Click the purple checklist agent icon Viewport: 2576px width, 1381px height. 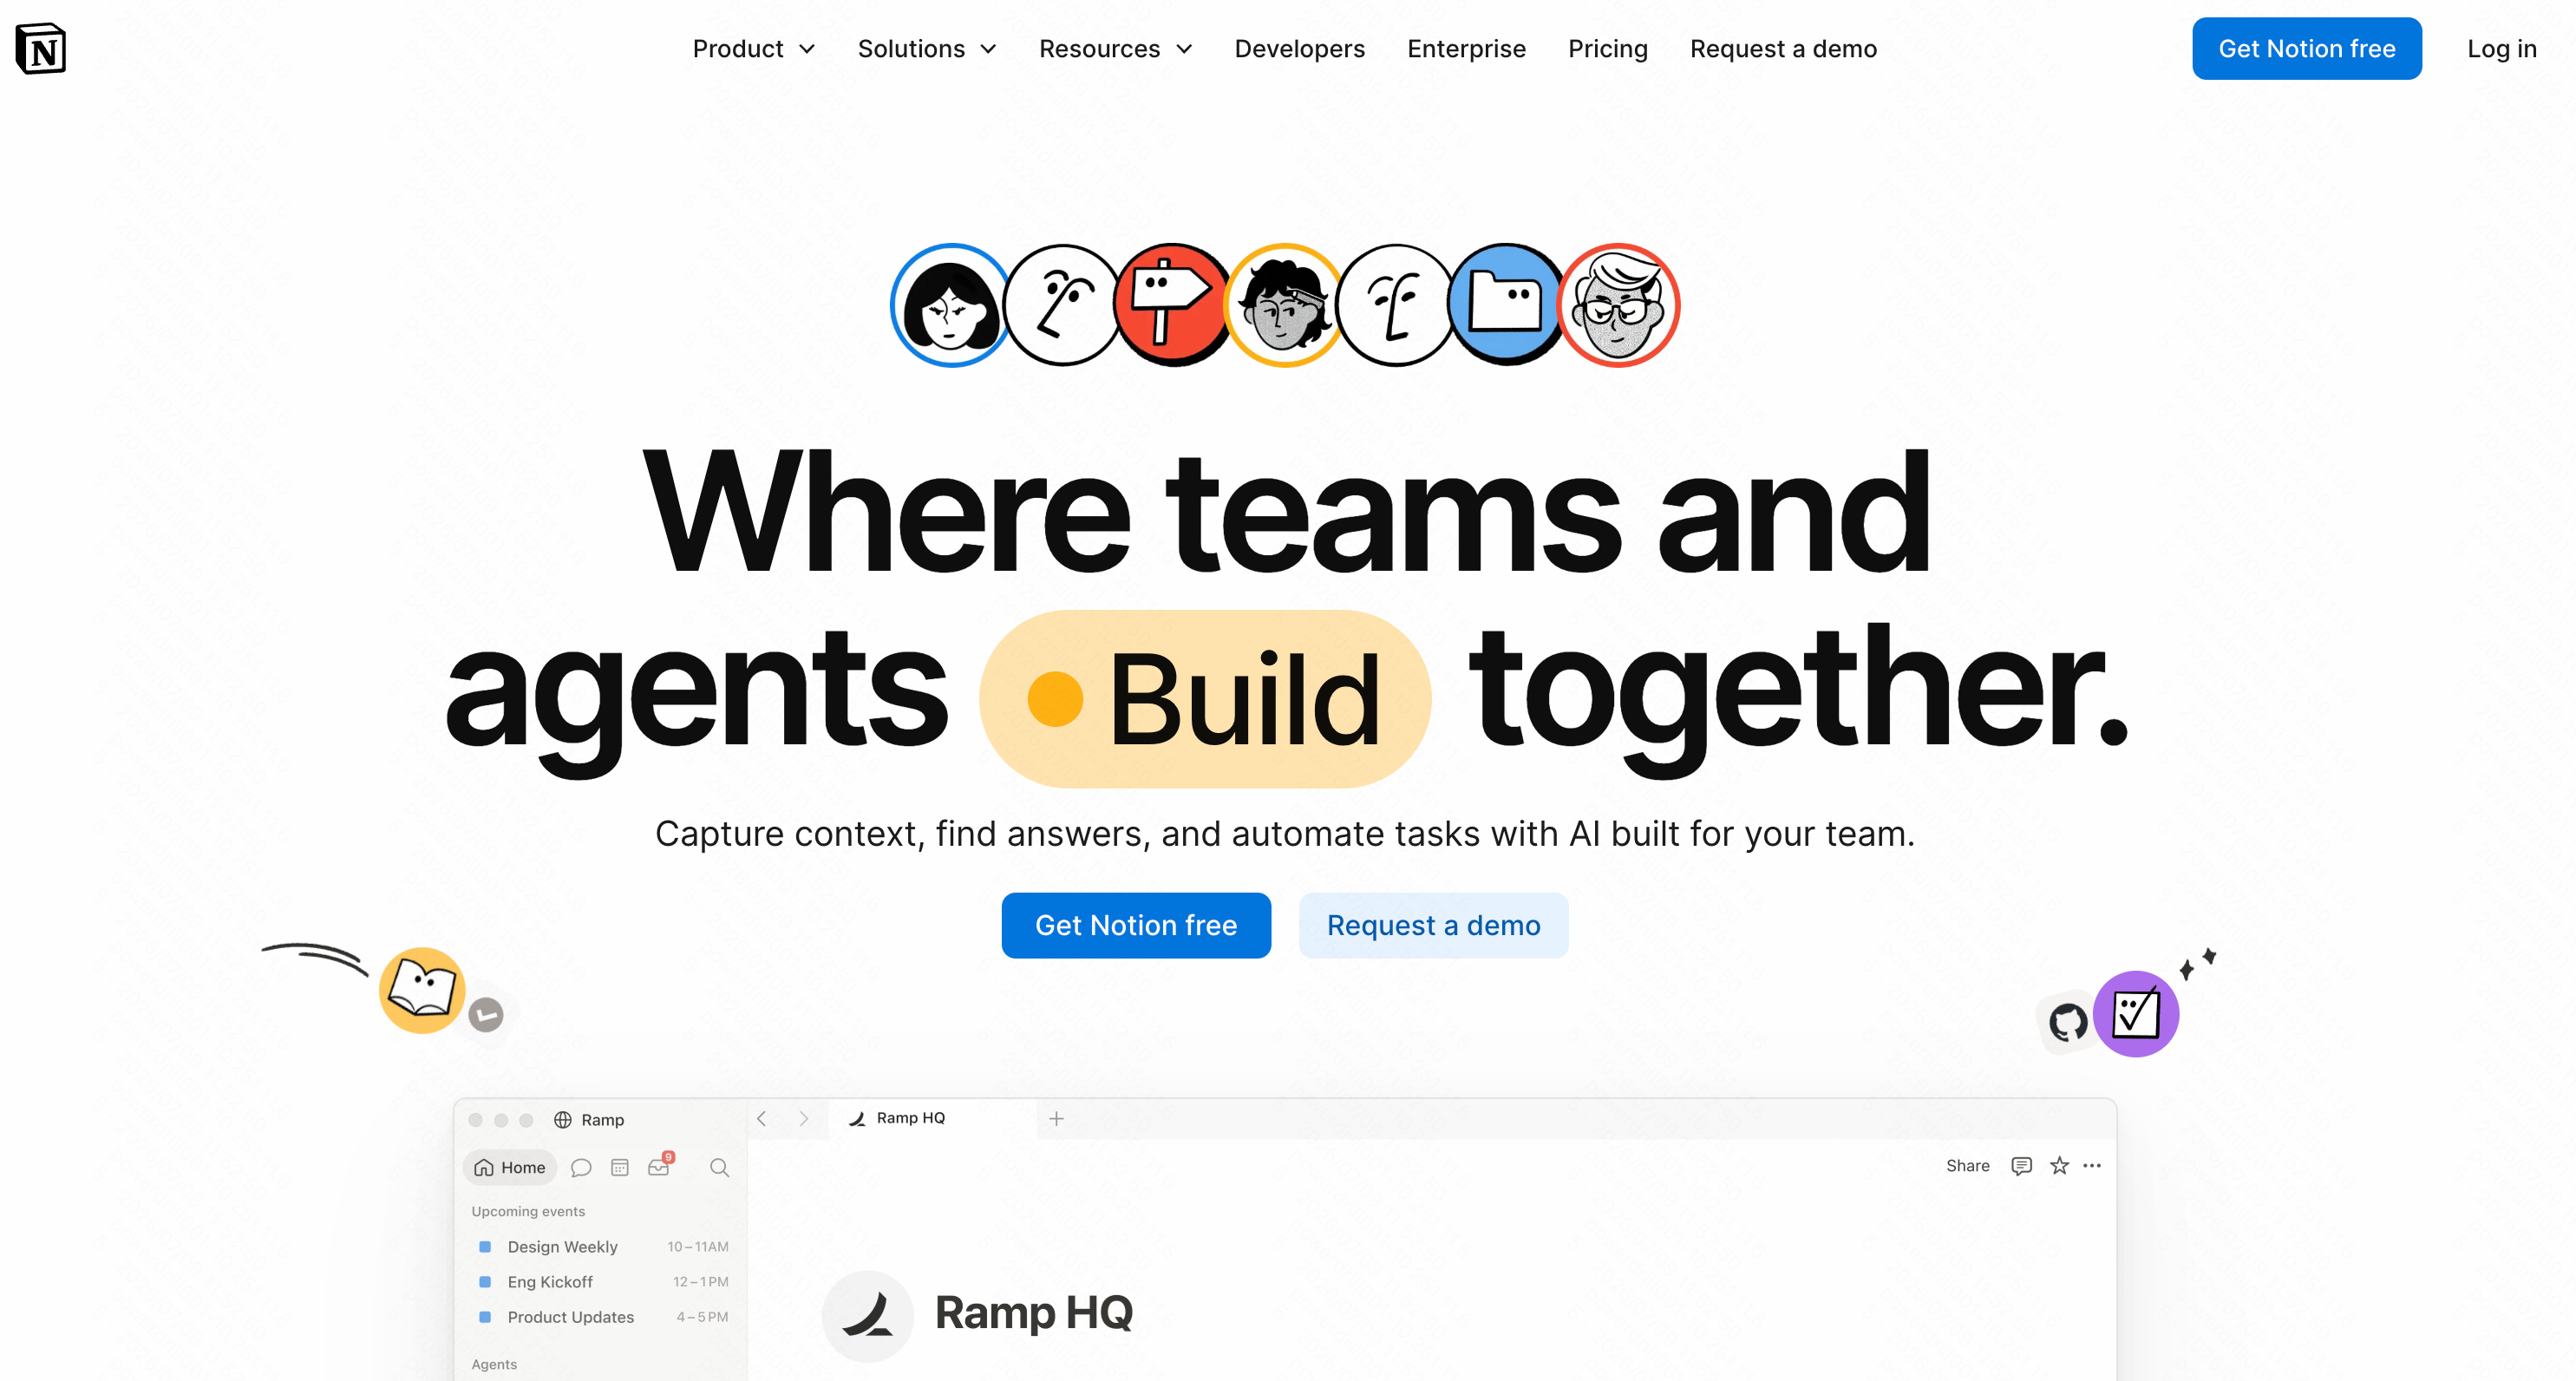pyautogui.click(x=2135, y=1014)
